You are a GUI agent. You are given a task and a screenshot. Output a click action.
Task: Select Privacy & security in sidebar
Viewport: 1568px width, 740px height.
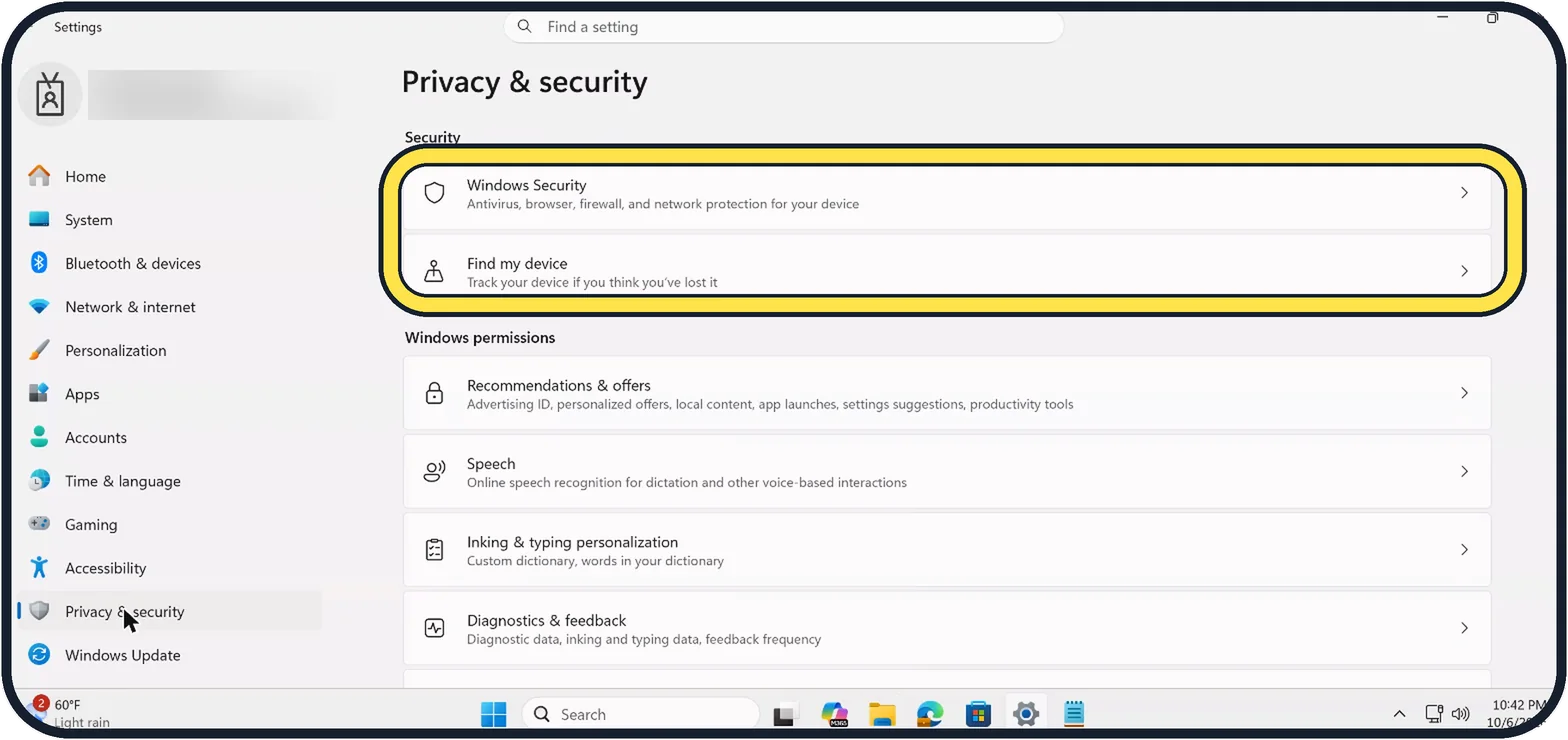tap(169, 611)
